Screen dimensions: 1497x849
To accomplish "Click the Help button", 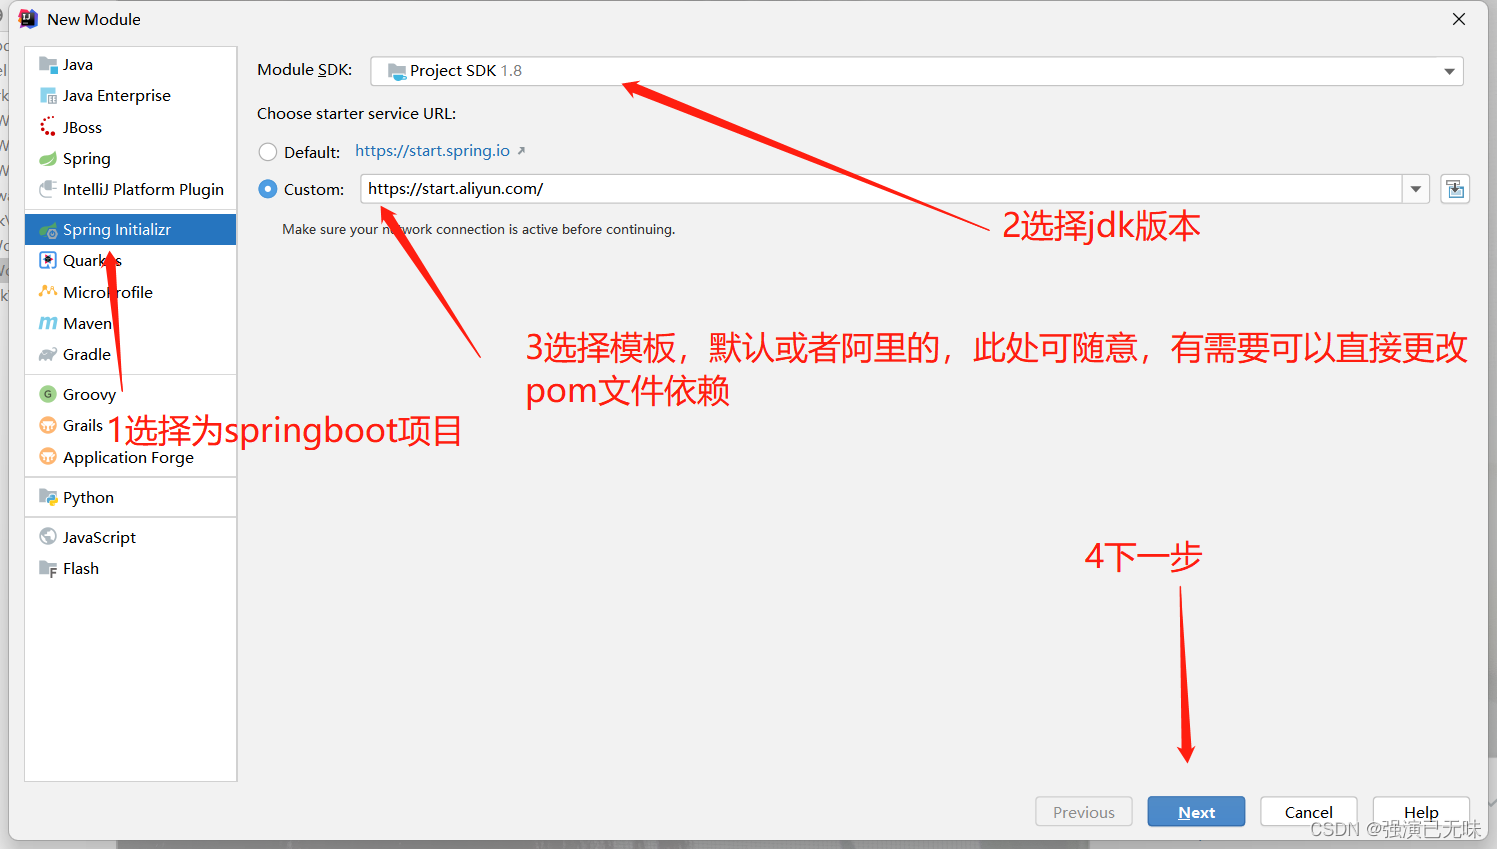I will (x=1421, y=811).
